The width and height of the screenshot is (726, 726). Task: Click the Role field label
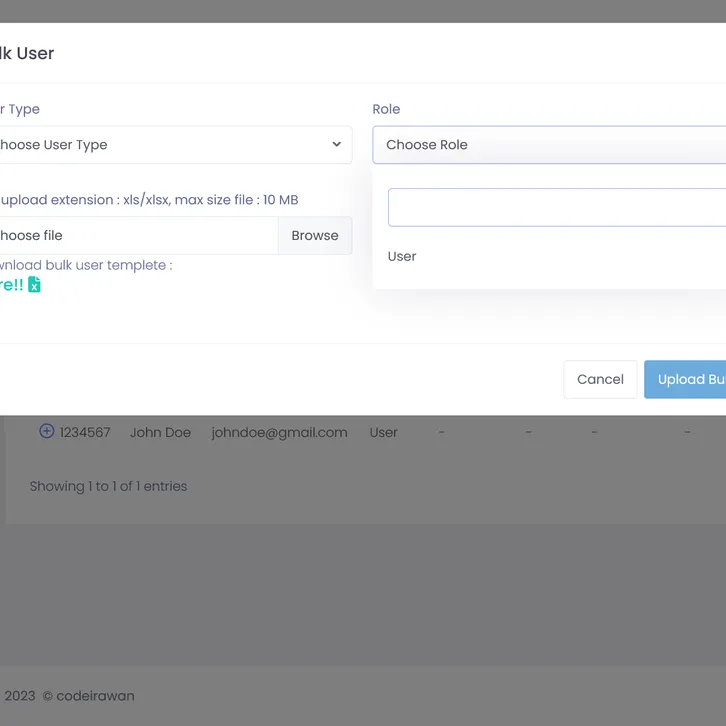[x=386, y=110]
